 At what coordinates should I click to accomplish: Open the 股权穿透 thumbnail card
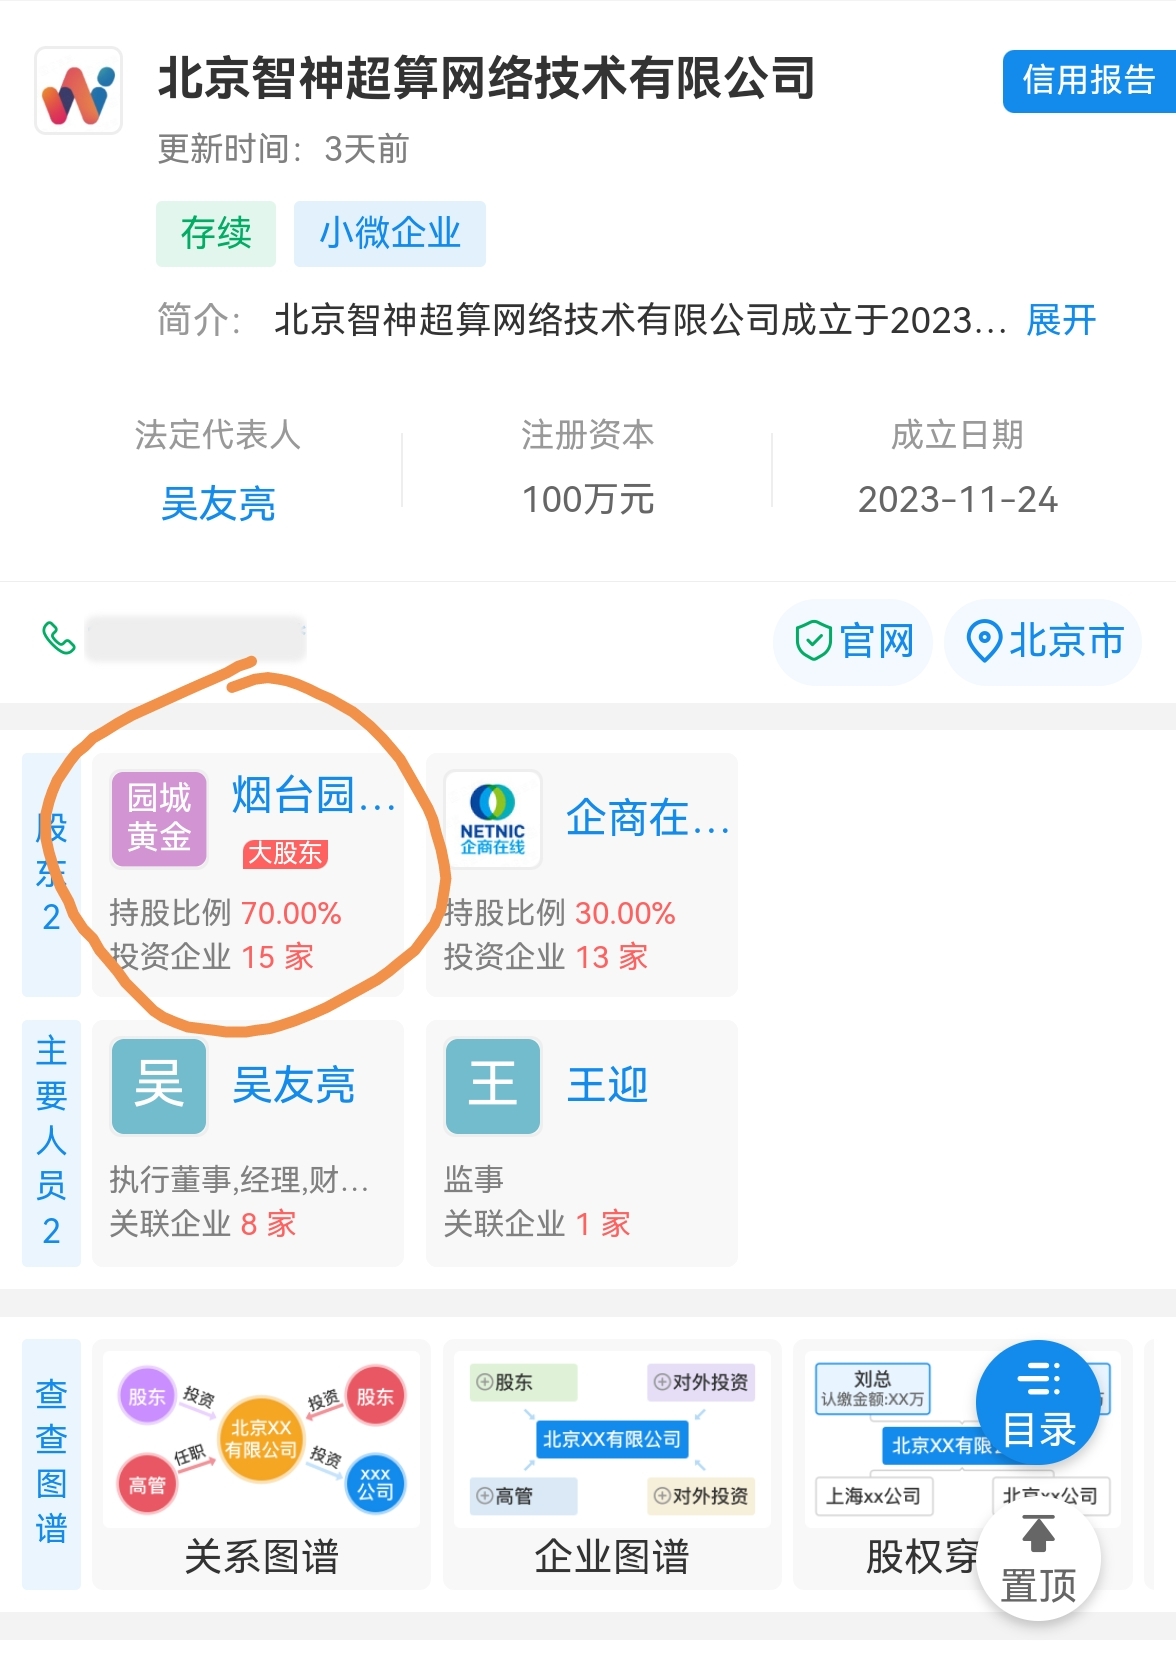962,1464
